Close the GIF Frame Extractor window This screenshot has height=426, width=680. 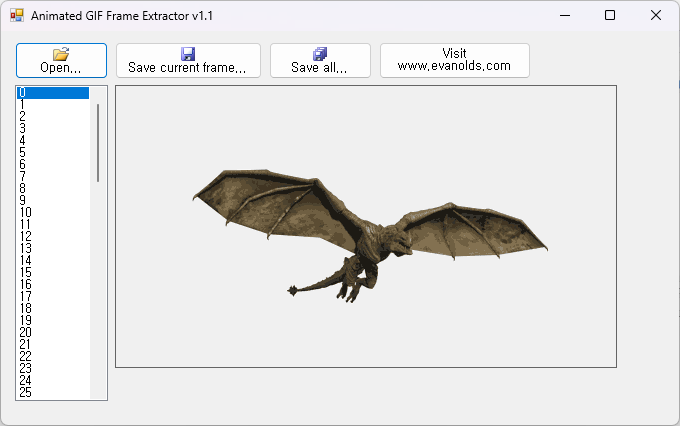pyautogui.click(x=656, y=16)
